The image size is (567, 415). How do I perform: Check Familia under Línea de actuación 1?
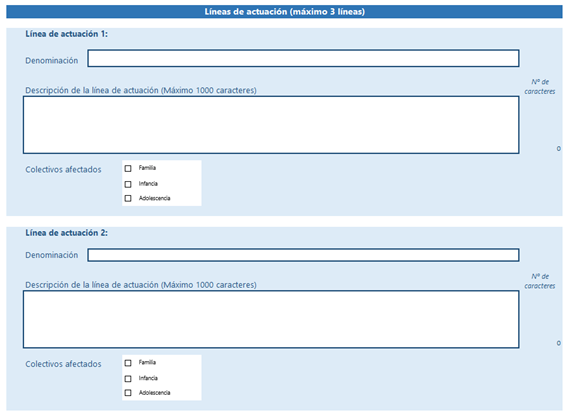128,168
